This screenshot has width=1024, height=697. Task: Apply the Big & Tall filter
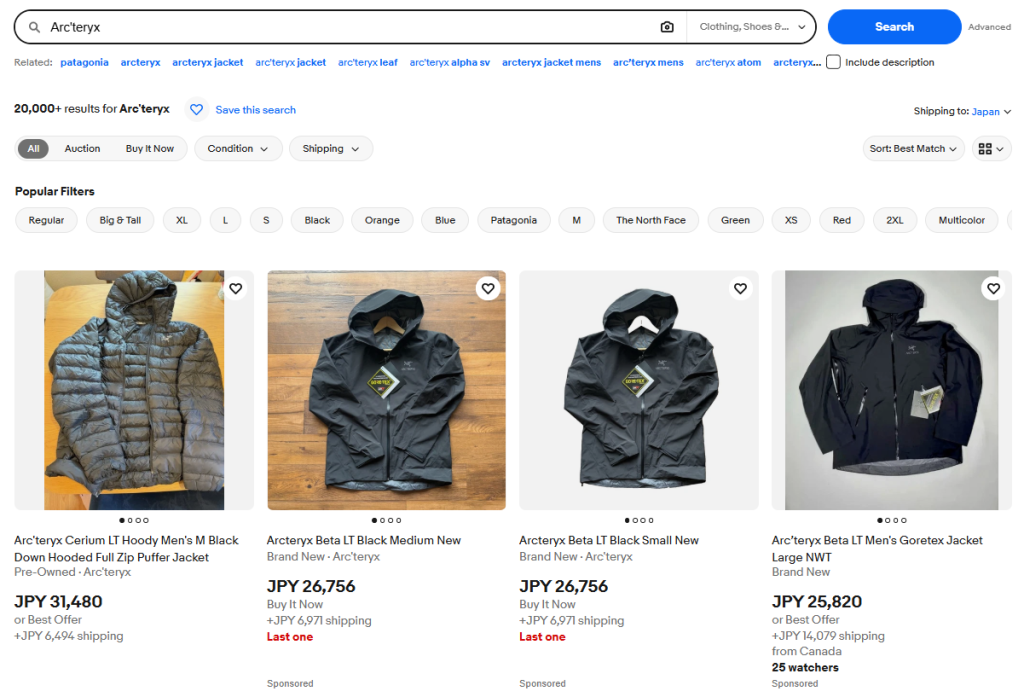coord(120,220)
